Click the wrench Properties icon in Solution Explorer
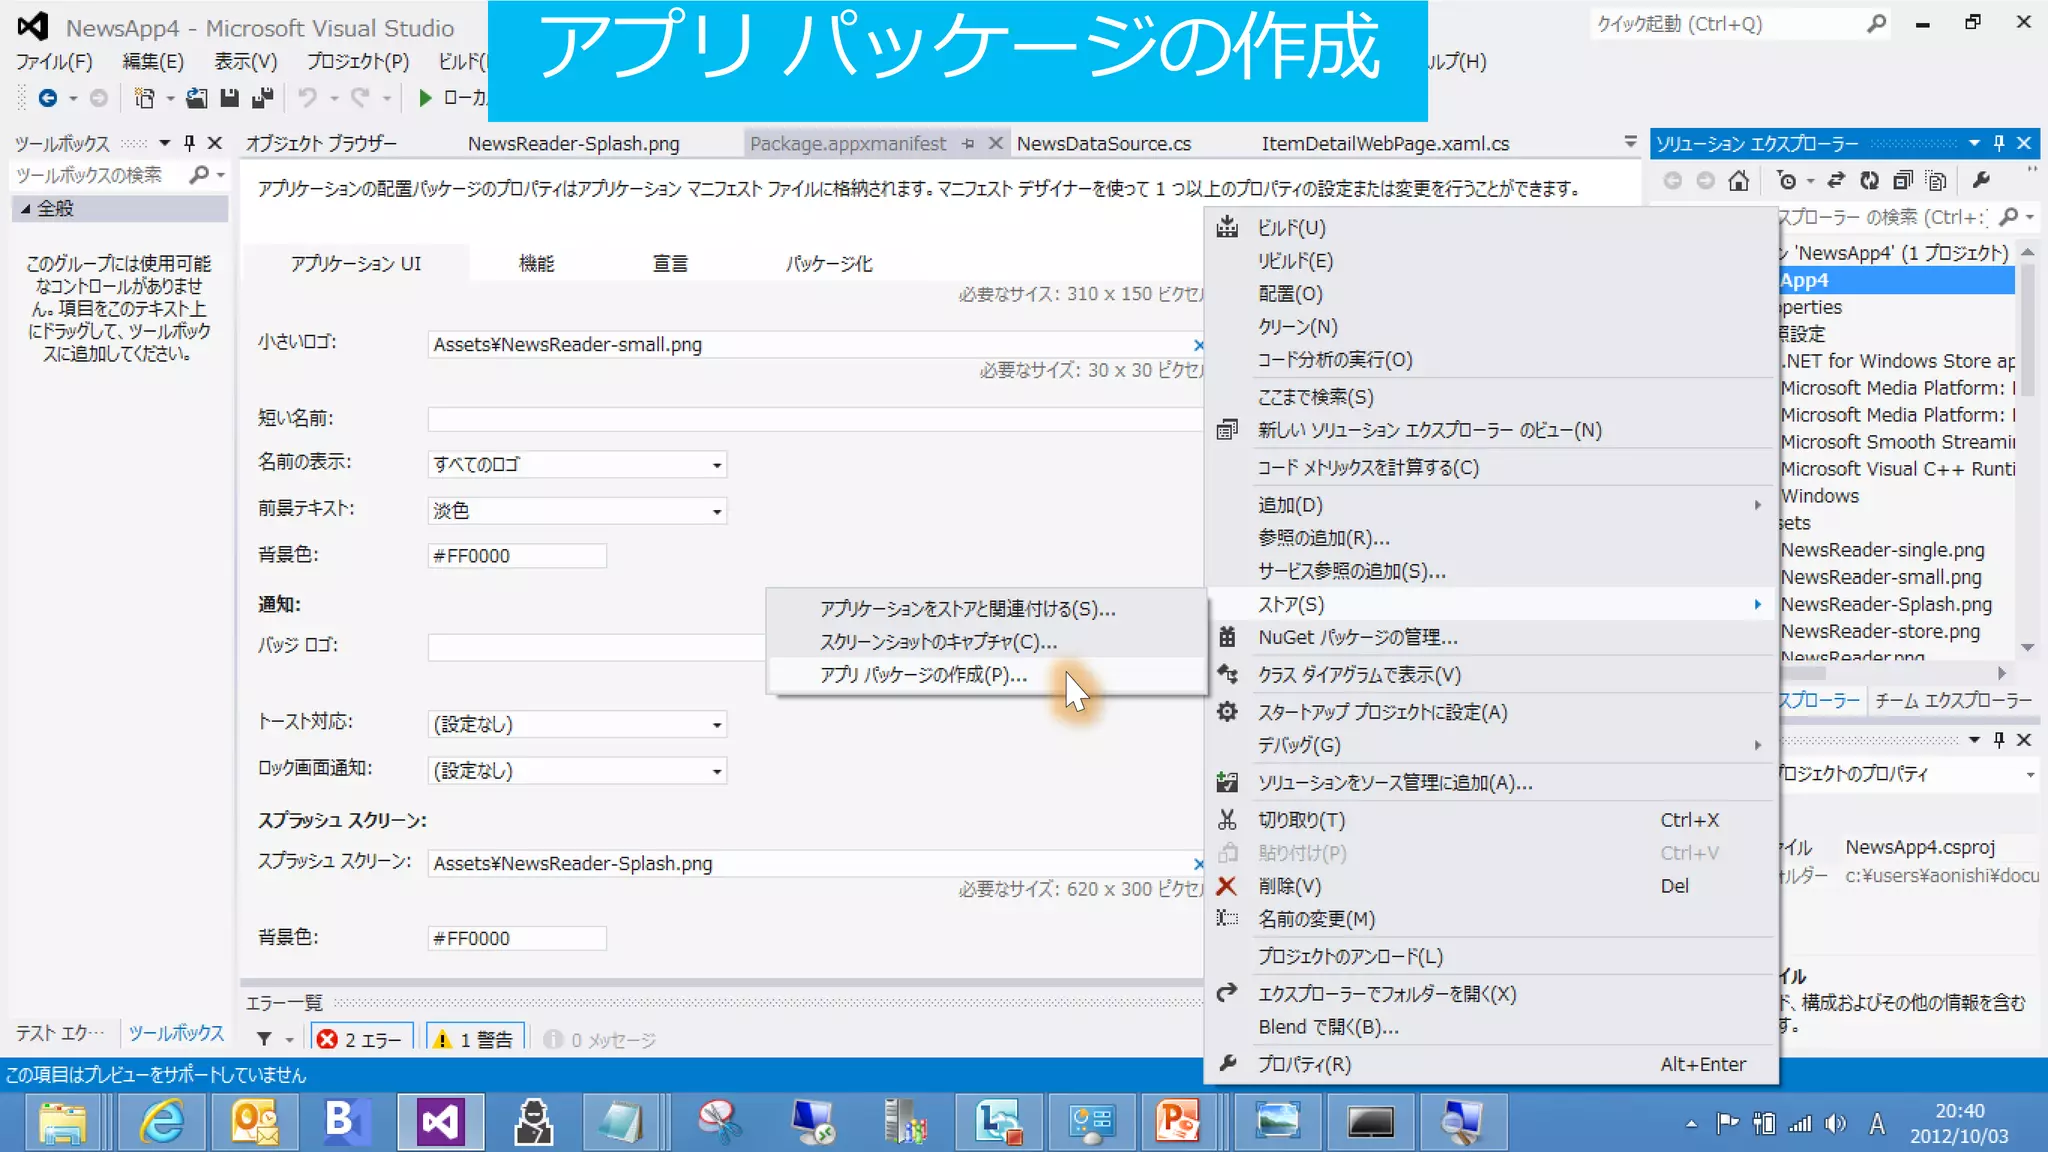 pos(1981,180)
